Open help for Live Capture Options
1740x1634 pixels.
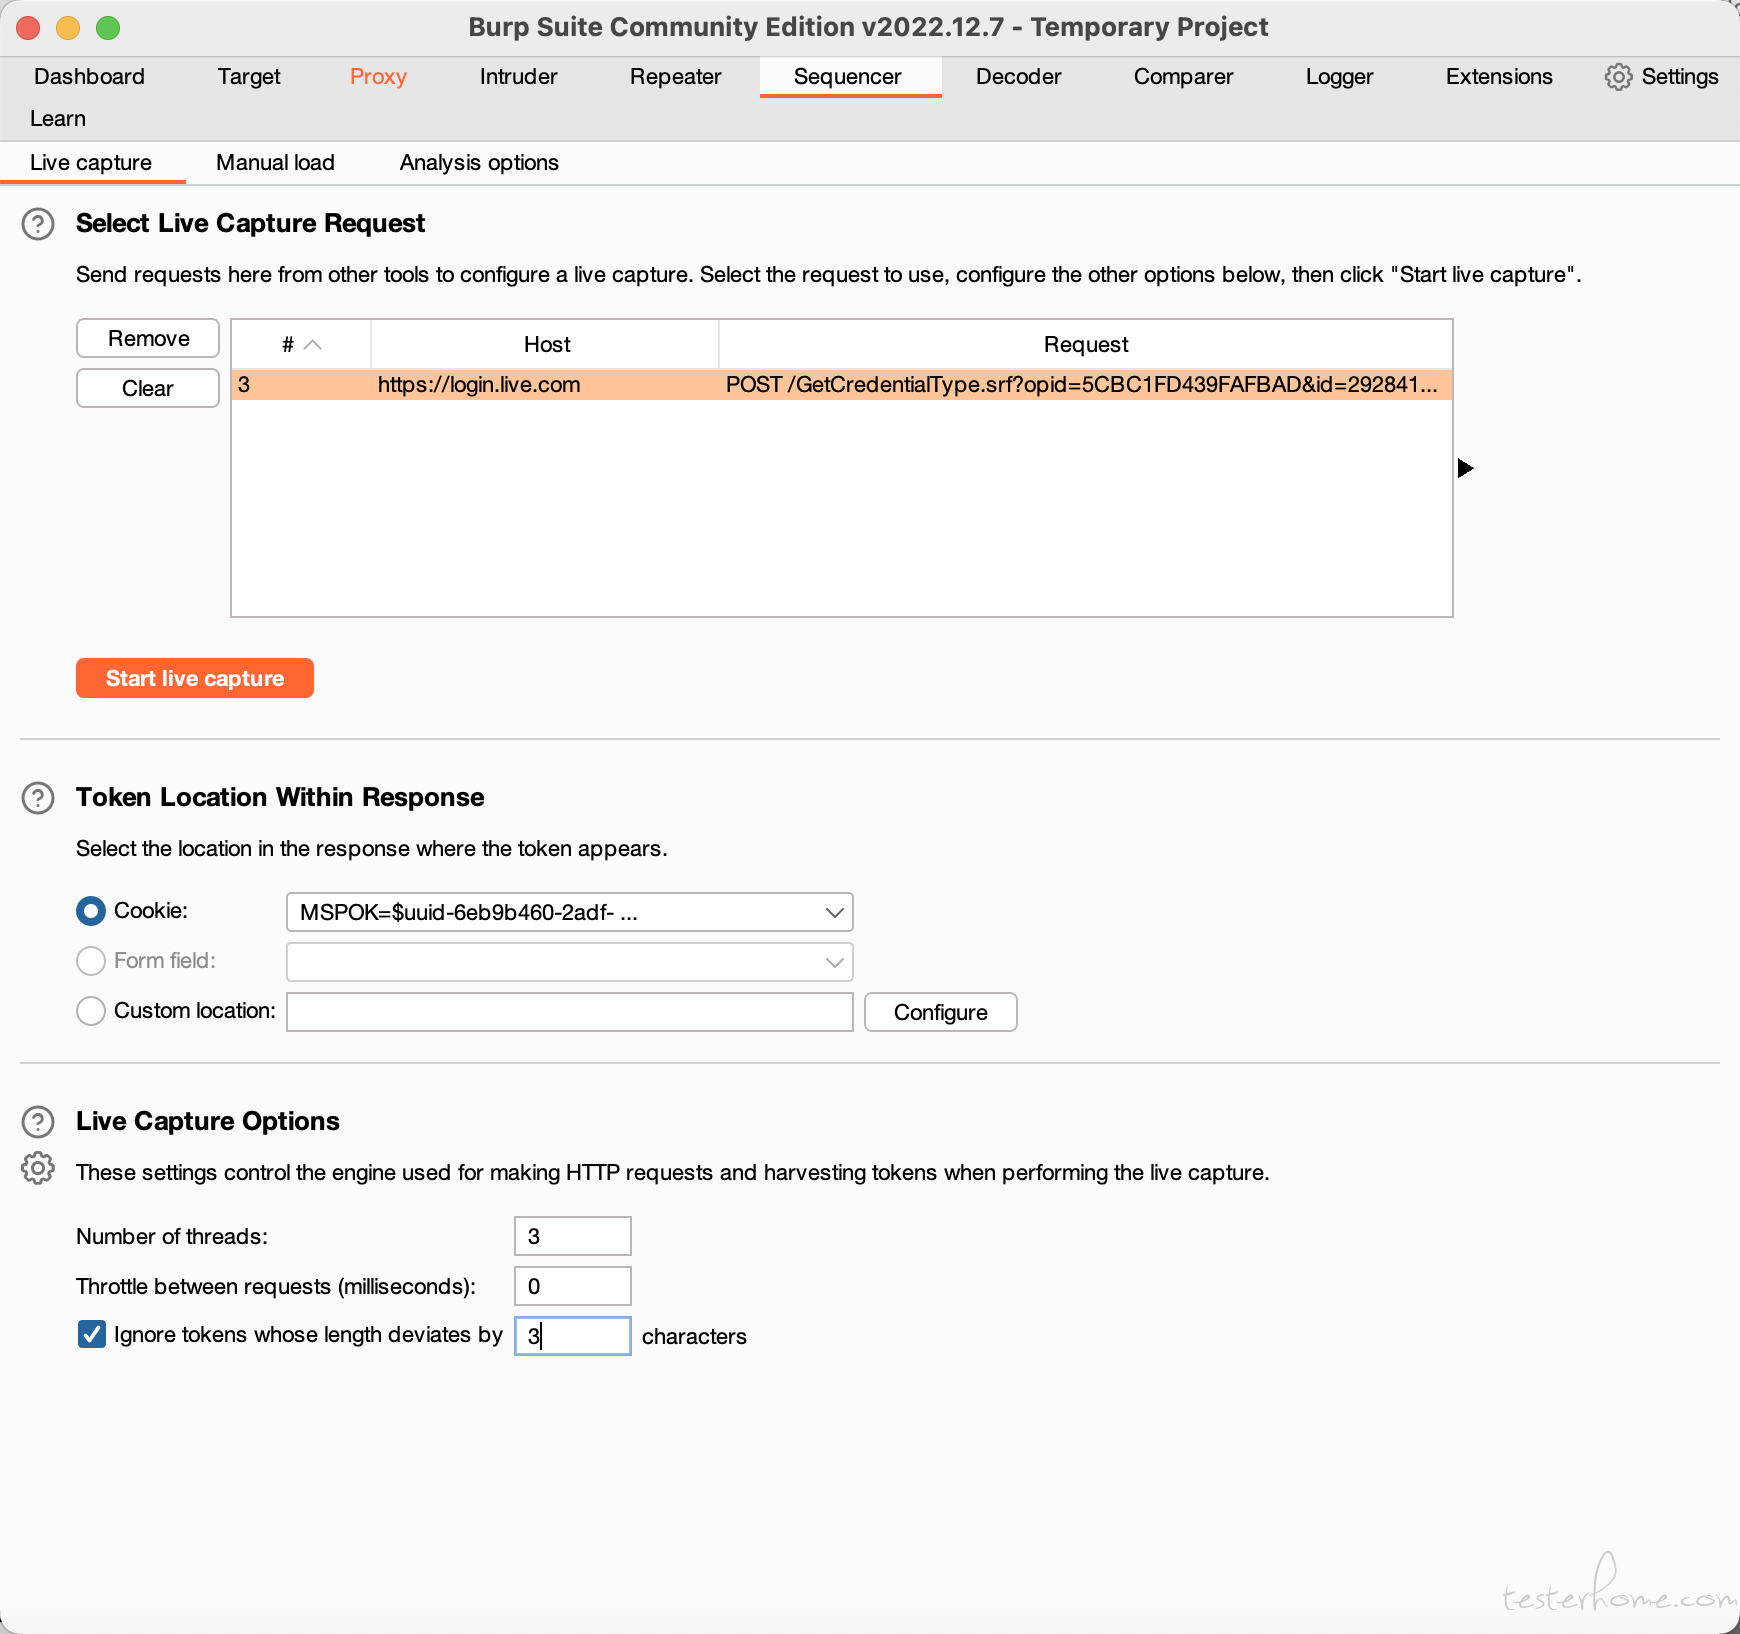click(x=38, y=1122)
